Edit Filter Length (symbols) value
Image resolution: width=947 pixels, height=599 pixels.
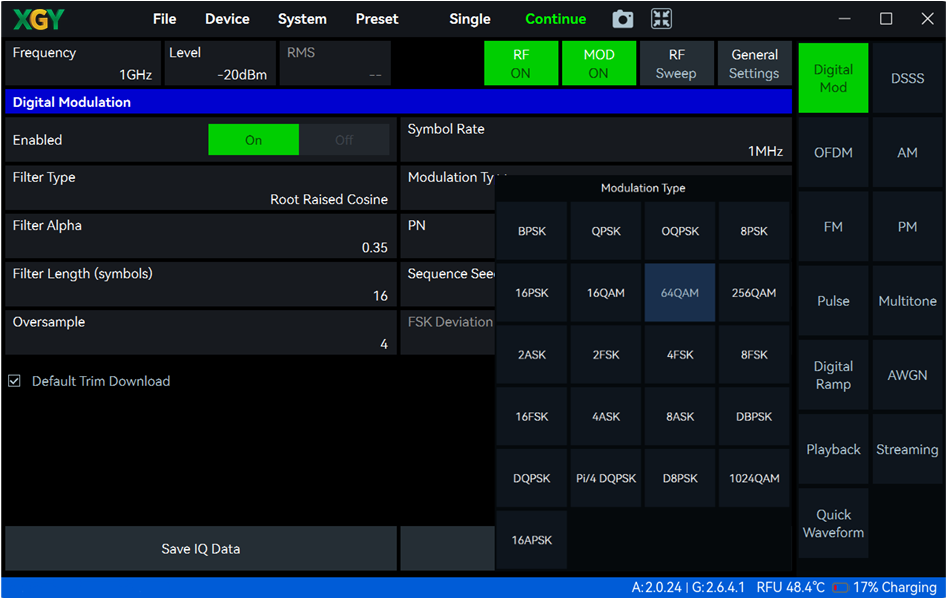201,284
